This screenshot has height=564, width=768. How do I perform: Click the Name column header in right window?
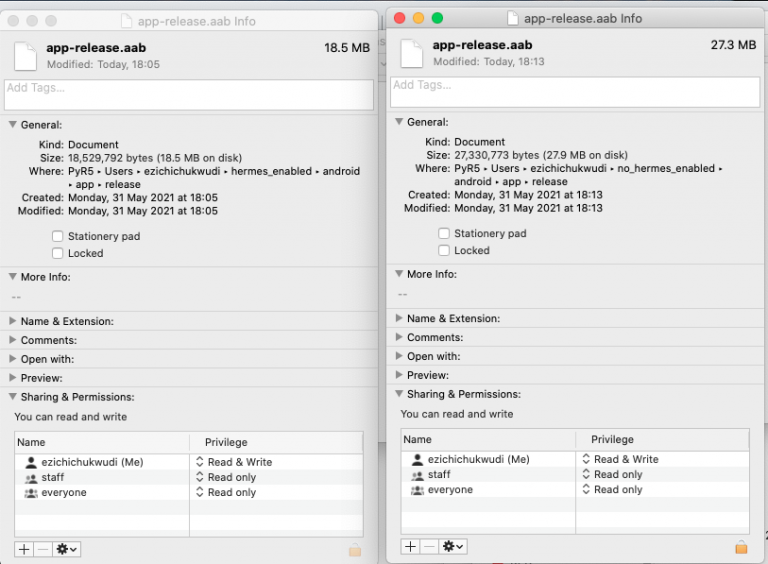click(x=488, y=439)
